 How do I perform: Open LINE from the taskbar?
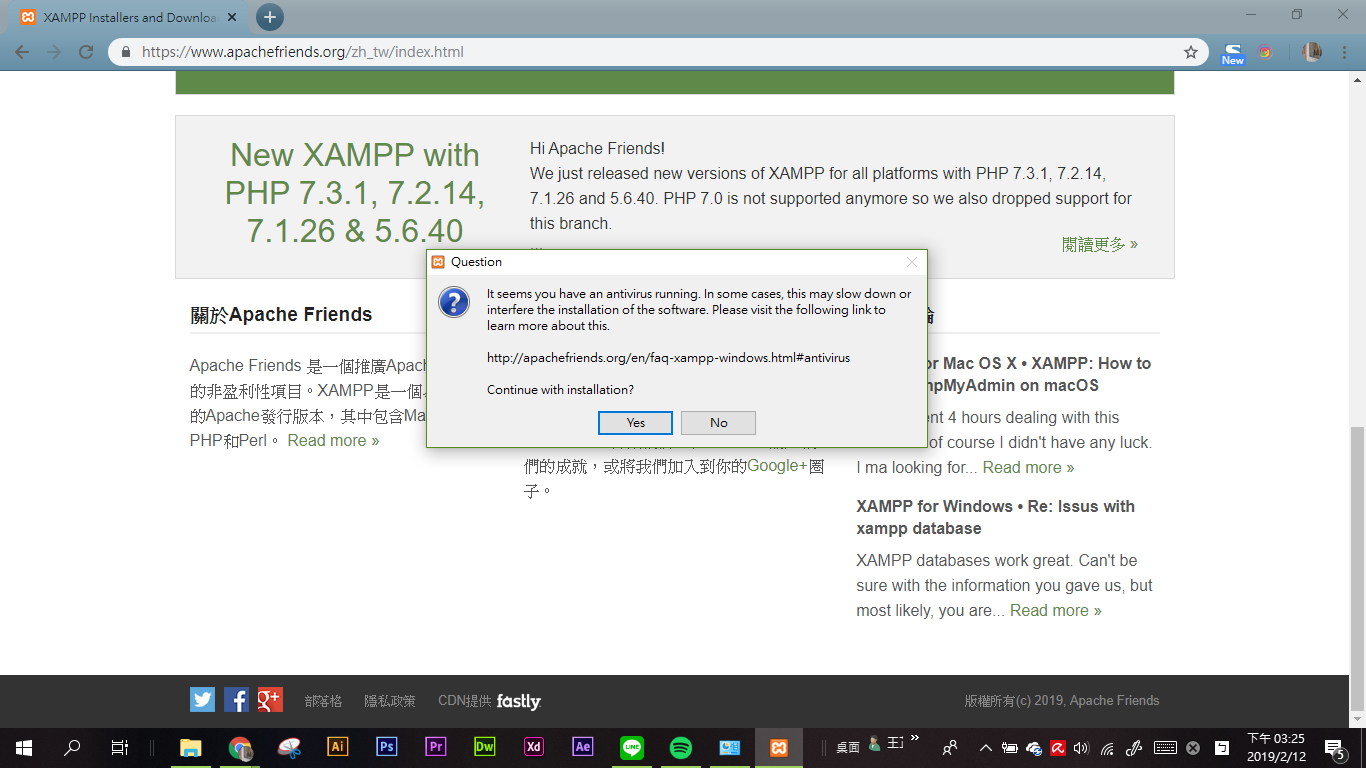(x=631, y=747)
